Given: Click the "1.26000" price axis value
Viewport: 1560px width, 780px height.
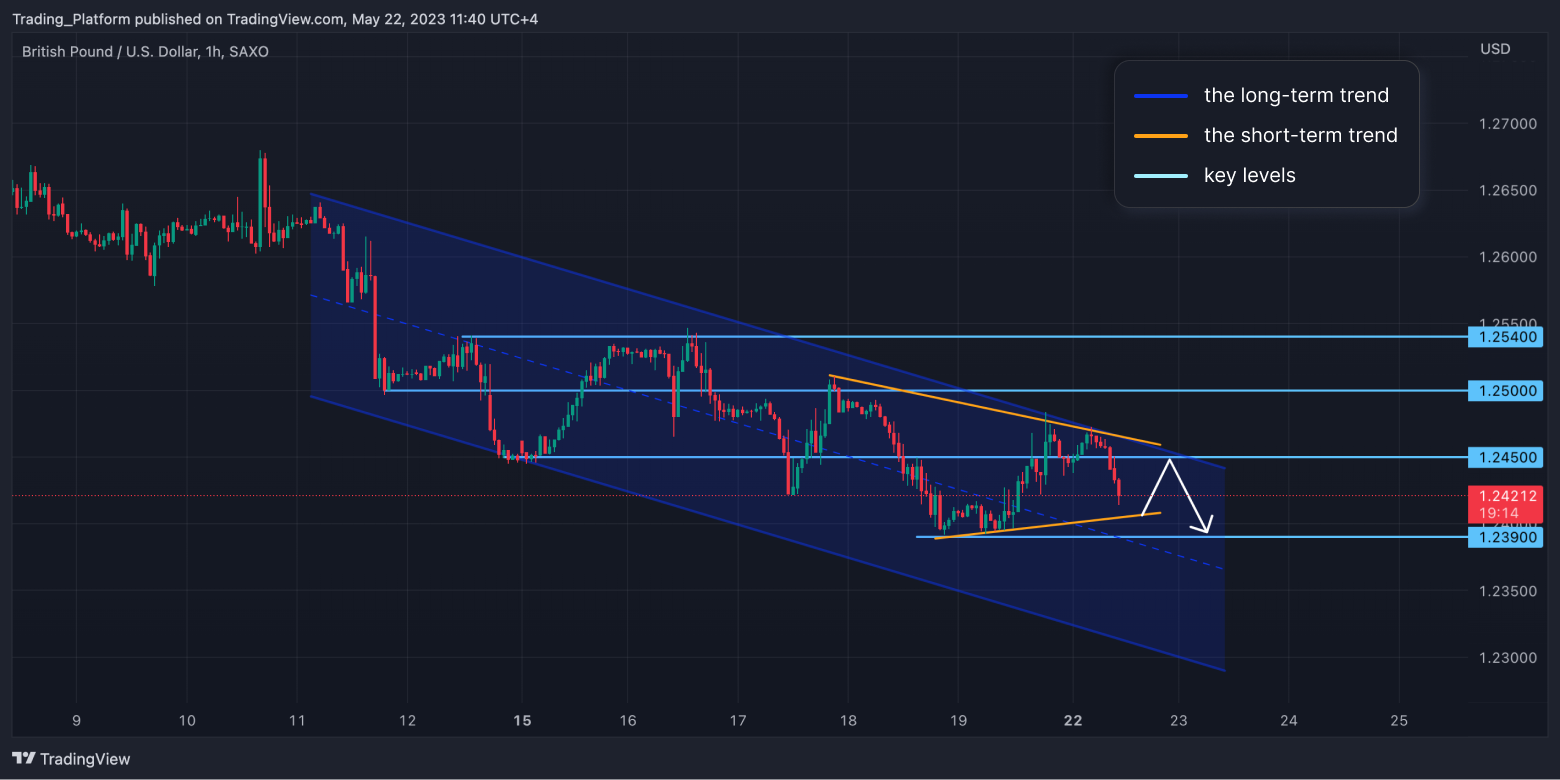Looking at the screenshot, I should tap(1508, 257).
